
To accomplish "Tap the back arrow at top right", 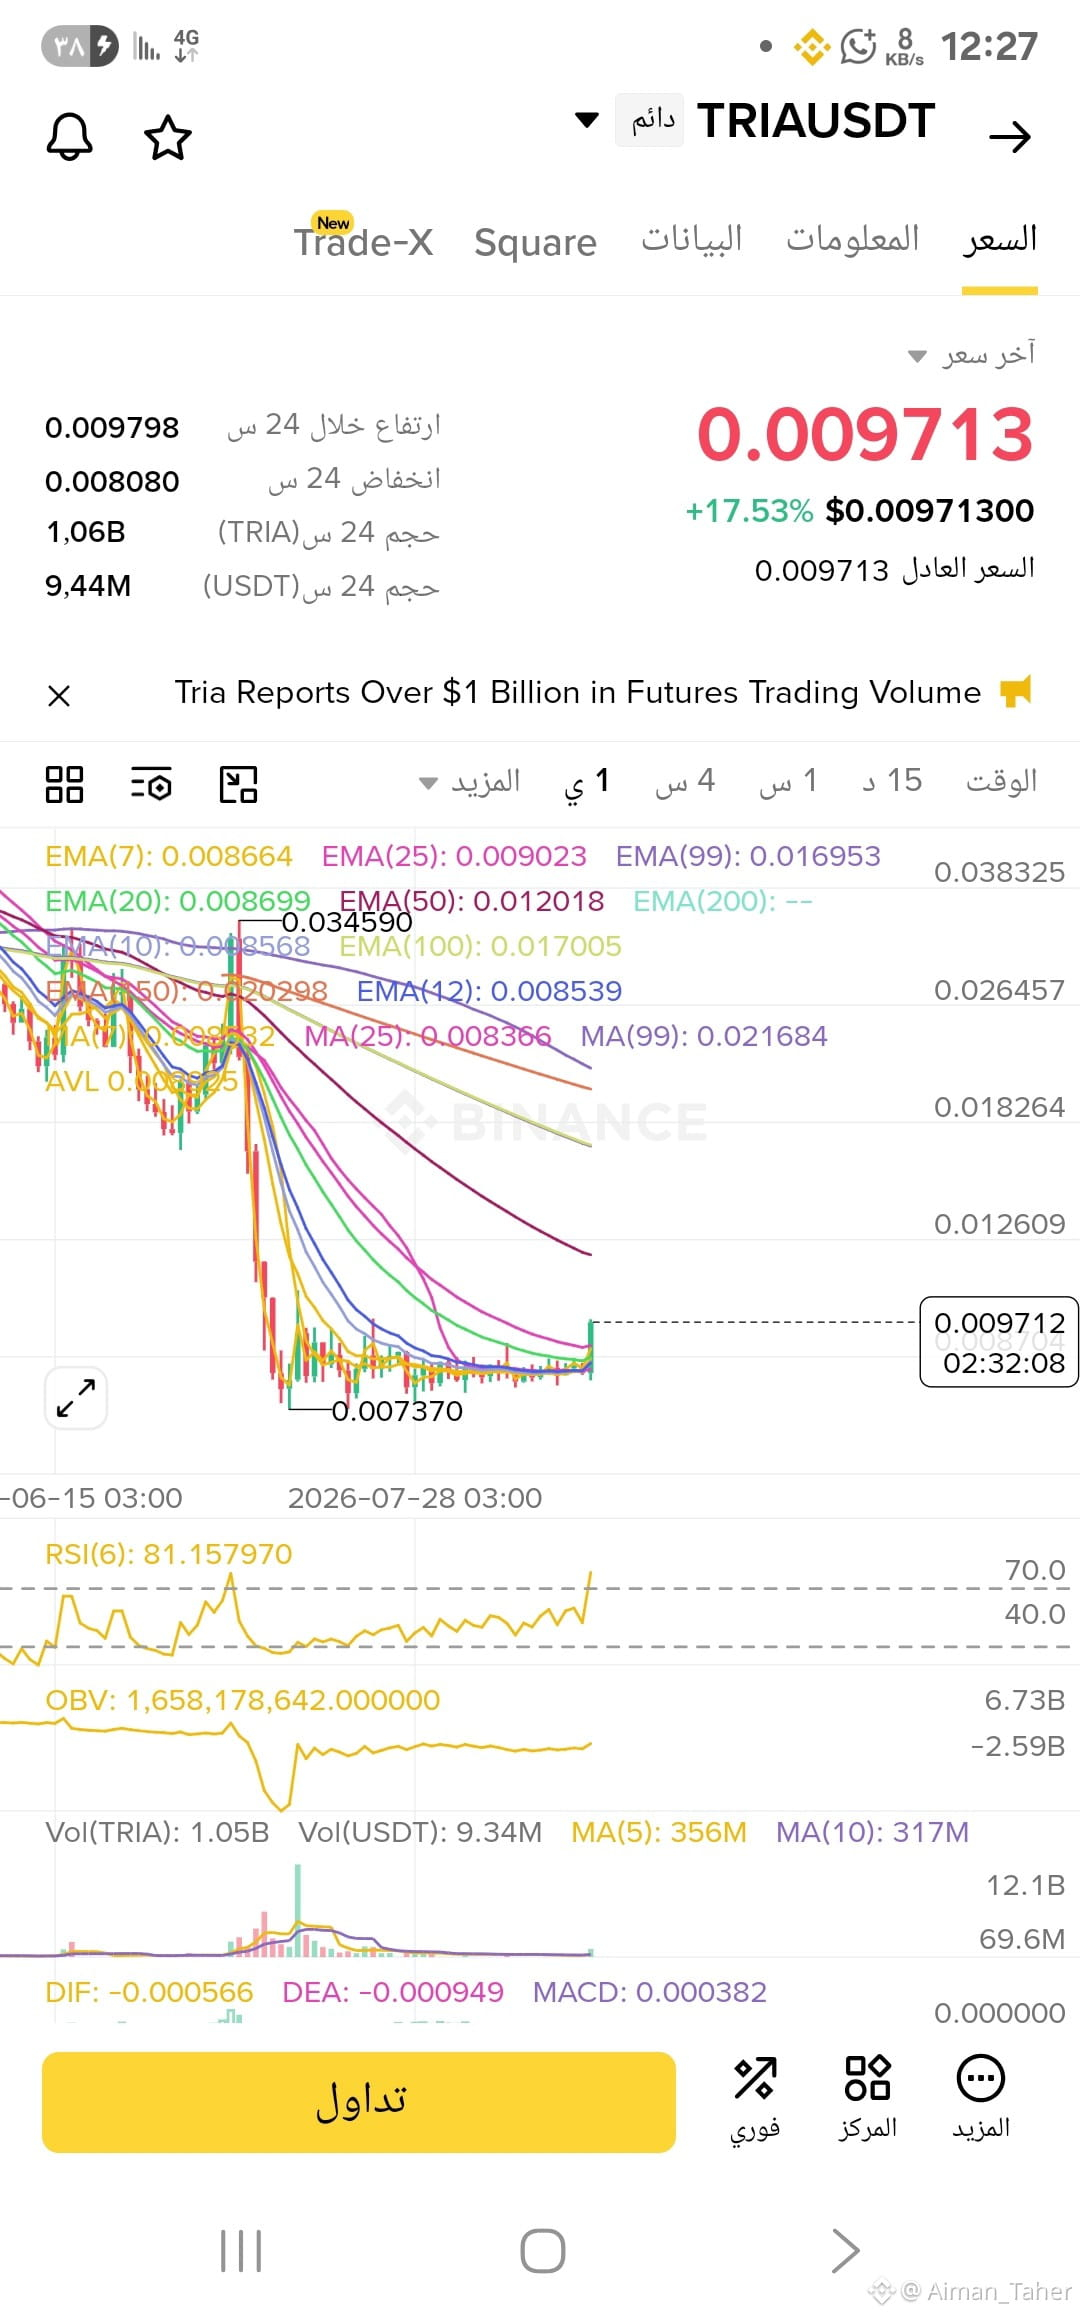I will click(x=1009, y=136).
